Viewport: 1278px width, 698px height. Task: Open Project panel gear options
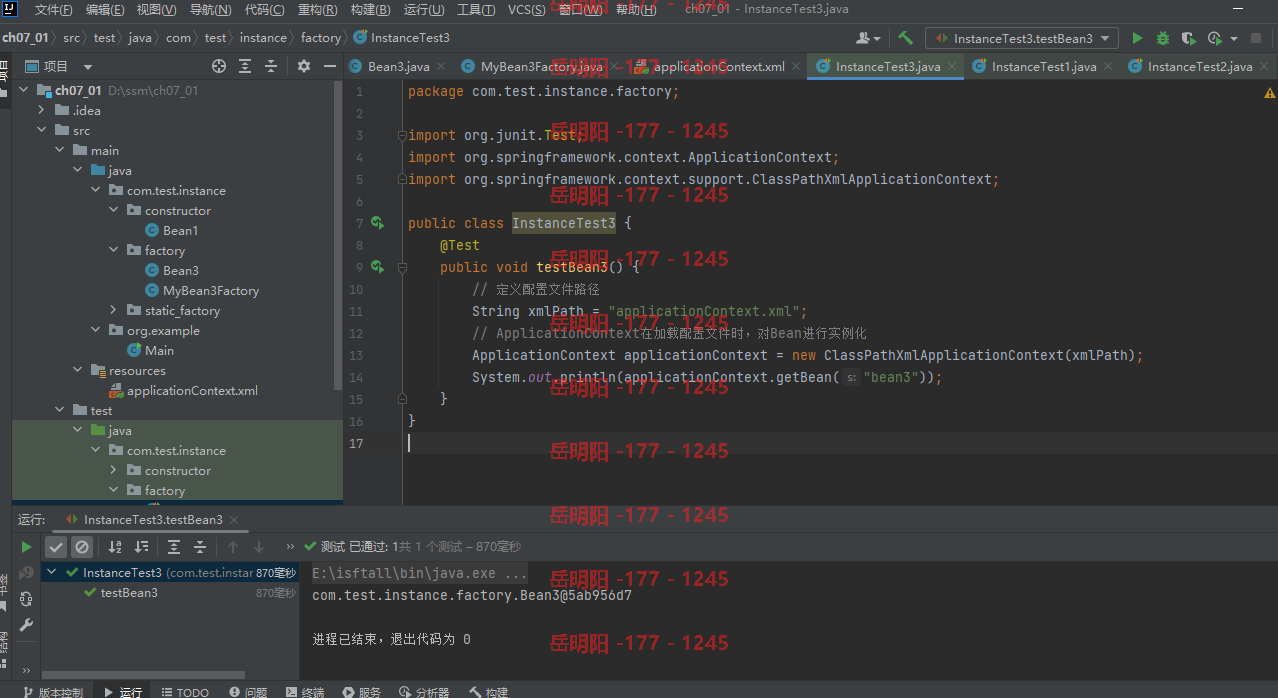tap(304, 66)
